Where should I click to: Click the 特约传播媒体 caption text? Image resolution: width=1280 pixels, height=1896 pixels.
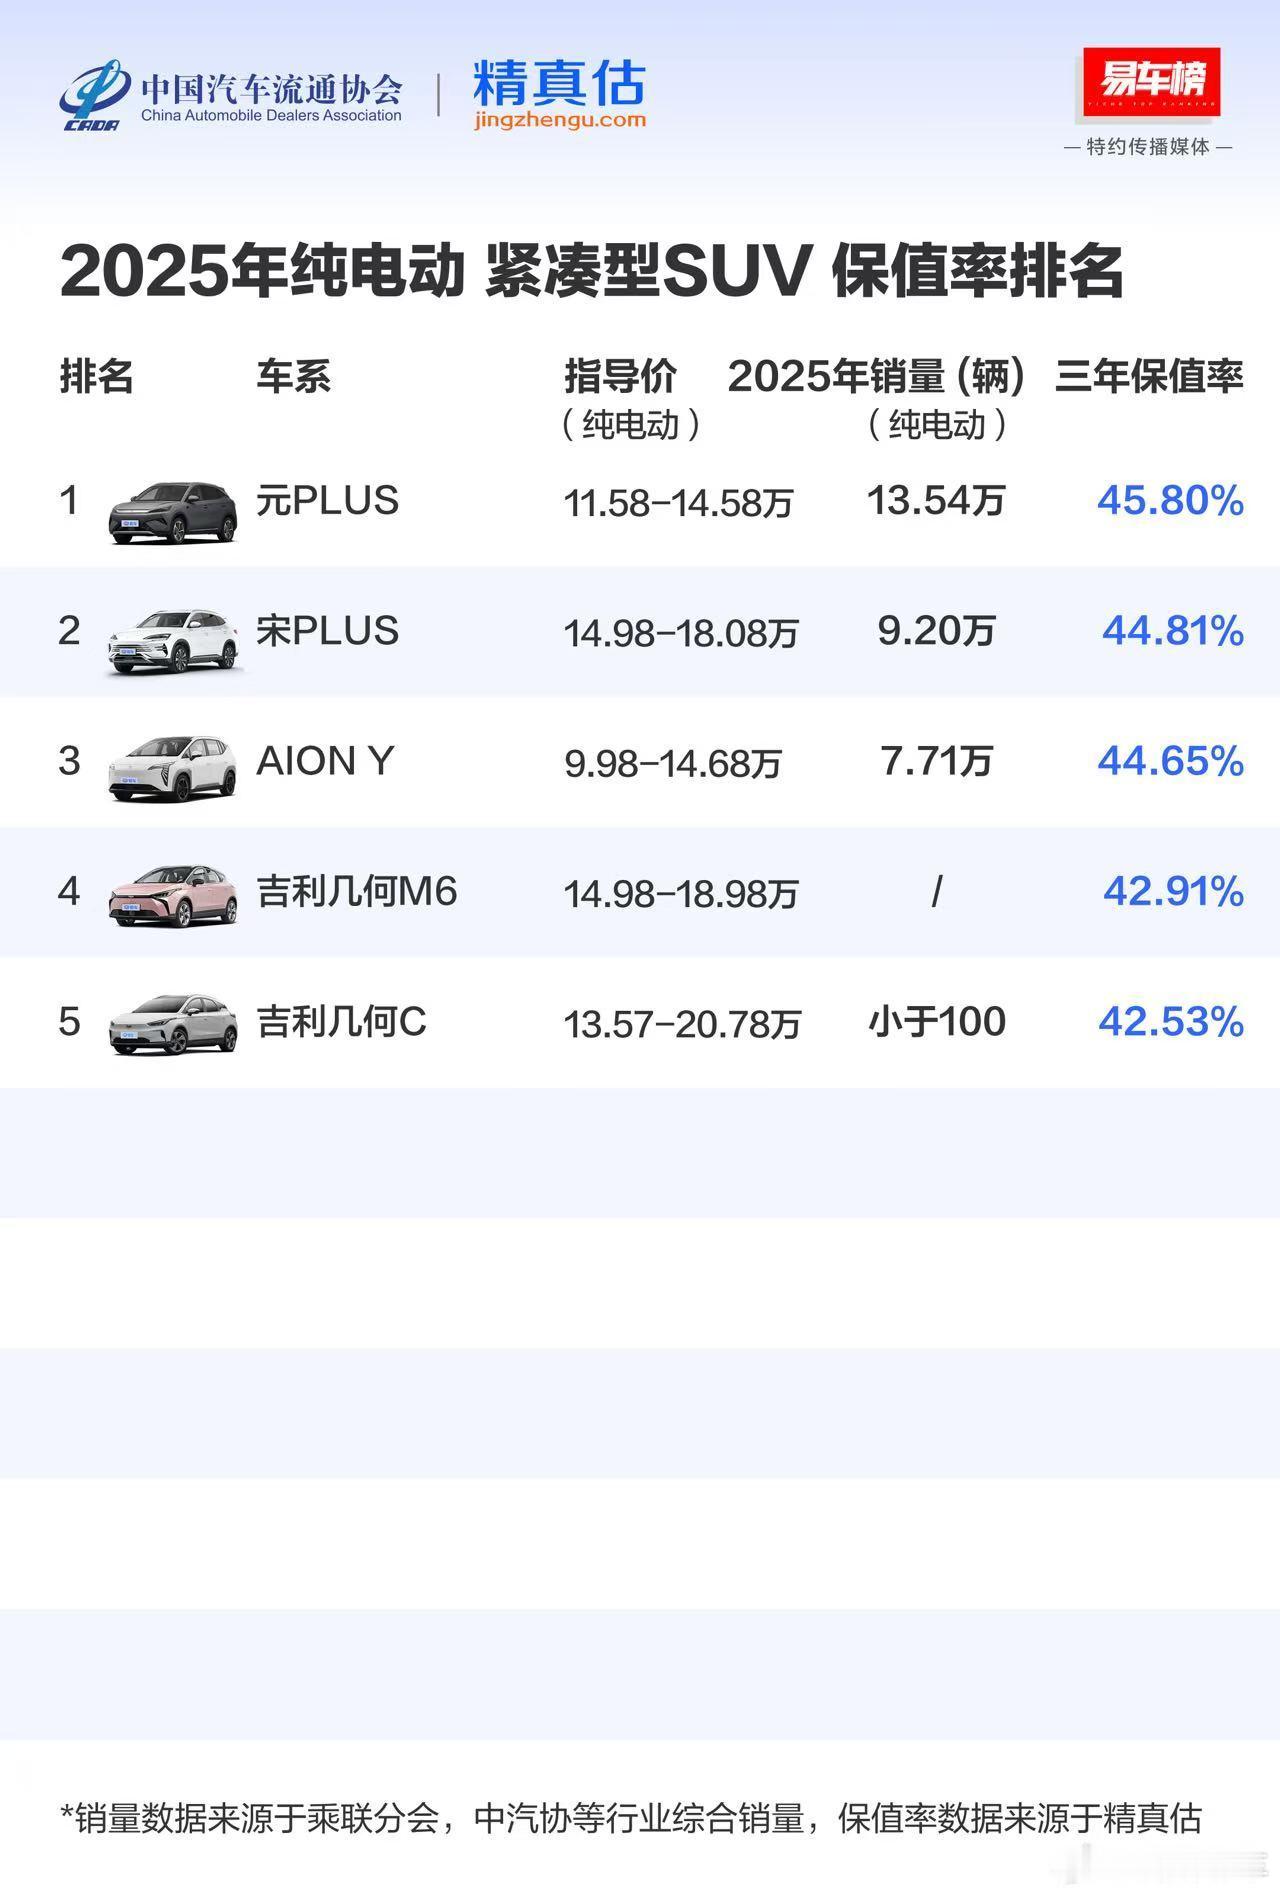click(1148, 147)
